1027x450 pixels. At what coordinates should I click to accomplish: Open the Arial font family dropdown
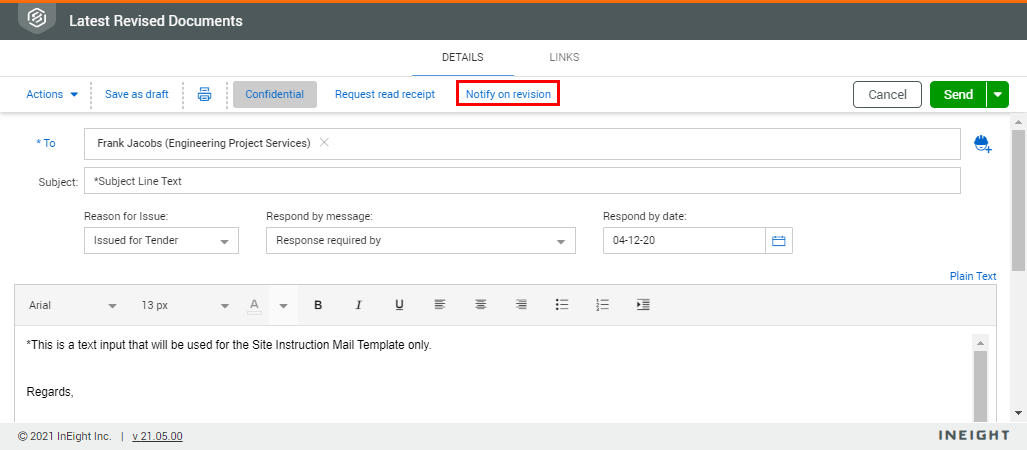[x=72, y=305]
